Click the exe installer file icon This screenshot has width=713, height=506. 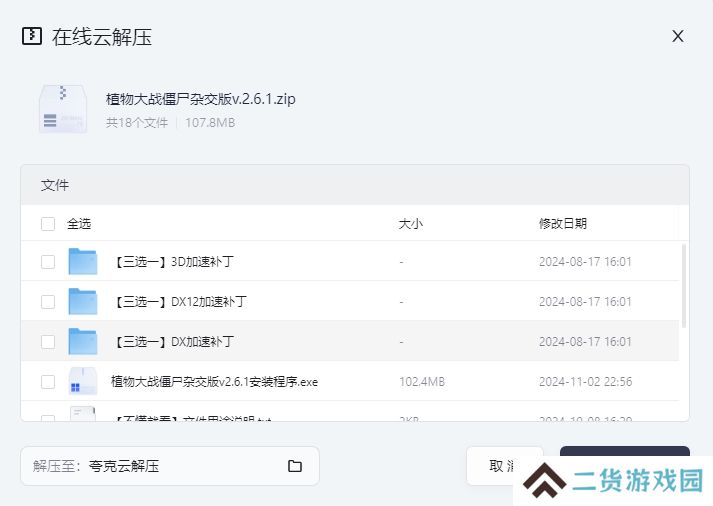(83, 381)
